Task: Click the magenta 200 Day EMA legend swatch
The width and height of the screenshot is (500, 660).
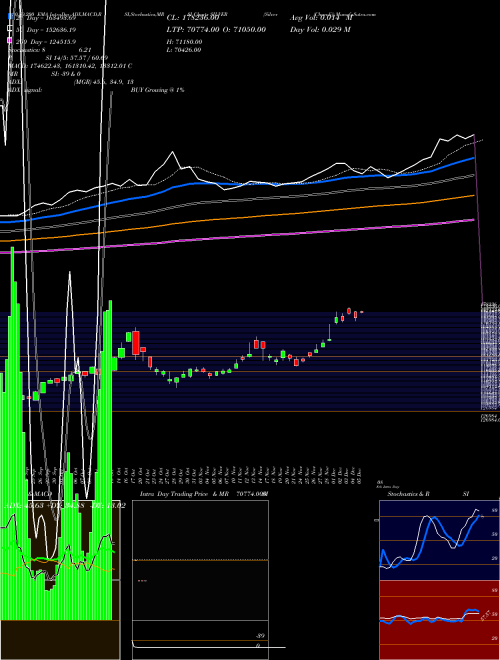Action: pyautogui.click(x=10, y=40)
